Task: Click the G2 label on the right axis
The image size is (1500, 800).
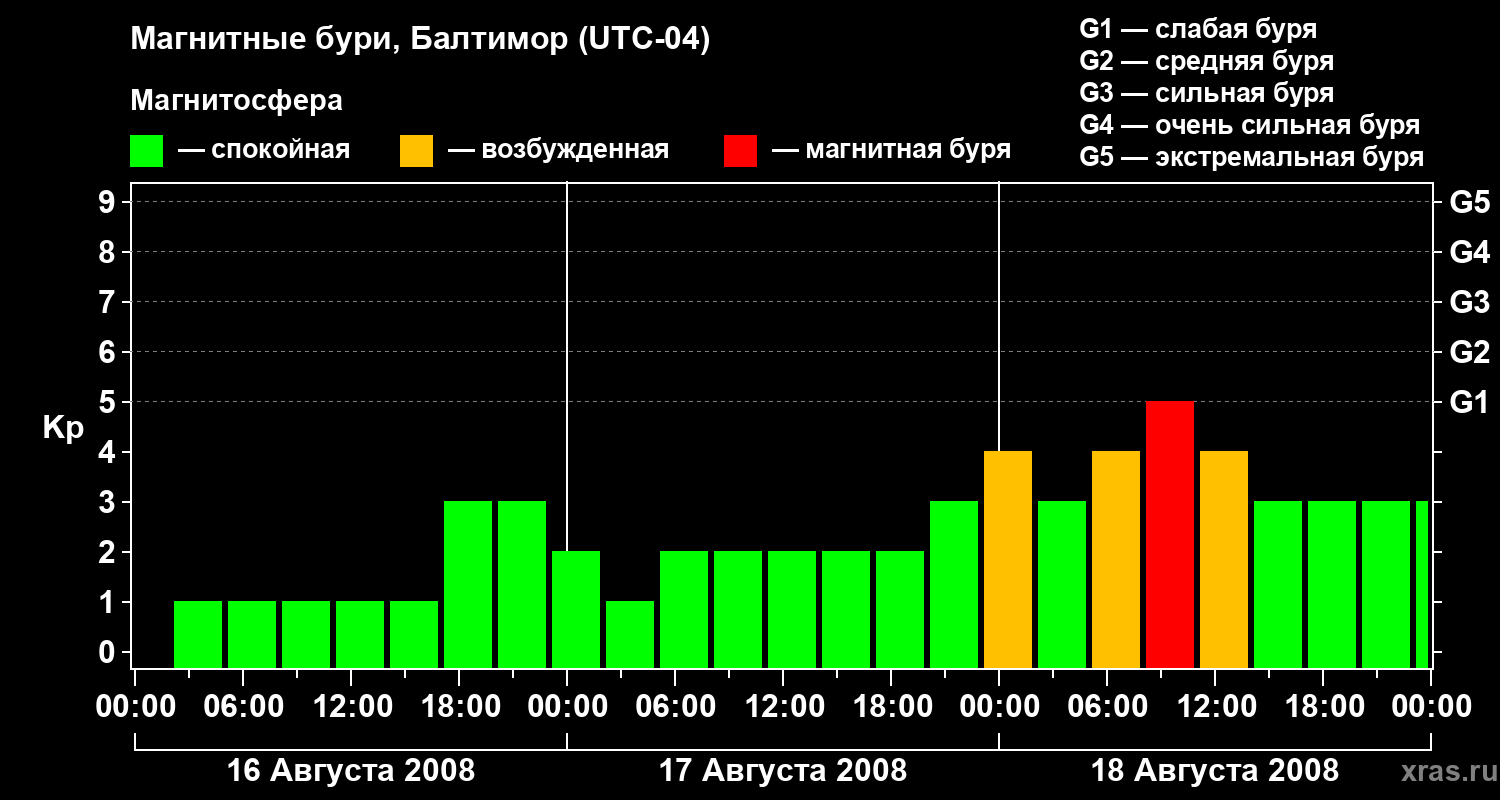Action: click(1469, 352)
